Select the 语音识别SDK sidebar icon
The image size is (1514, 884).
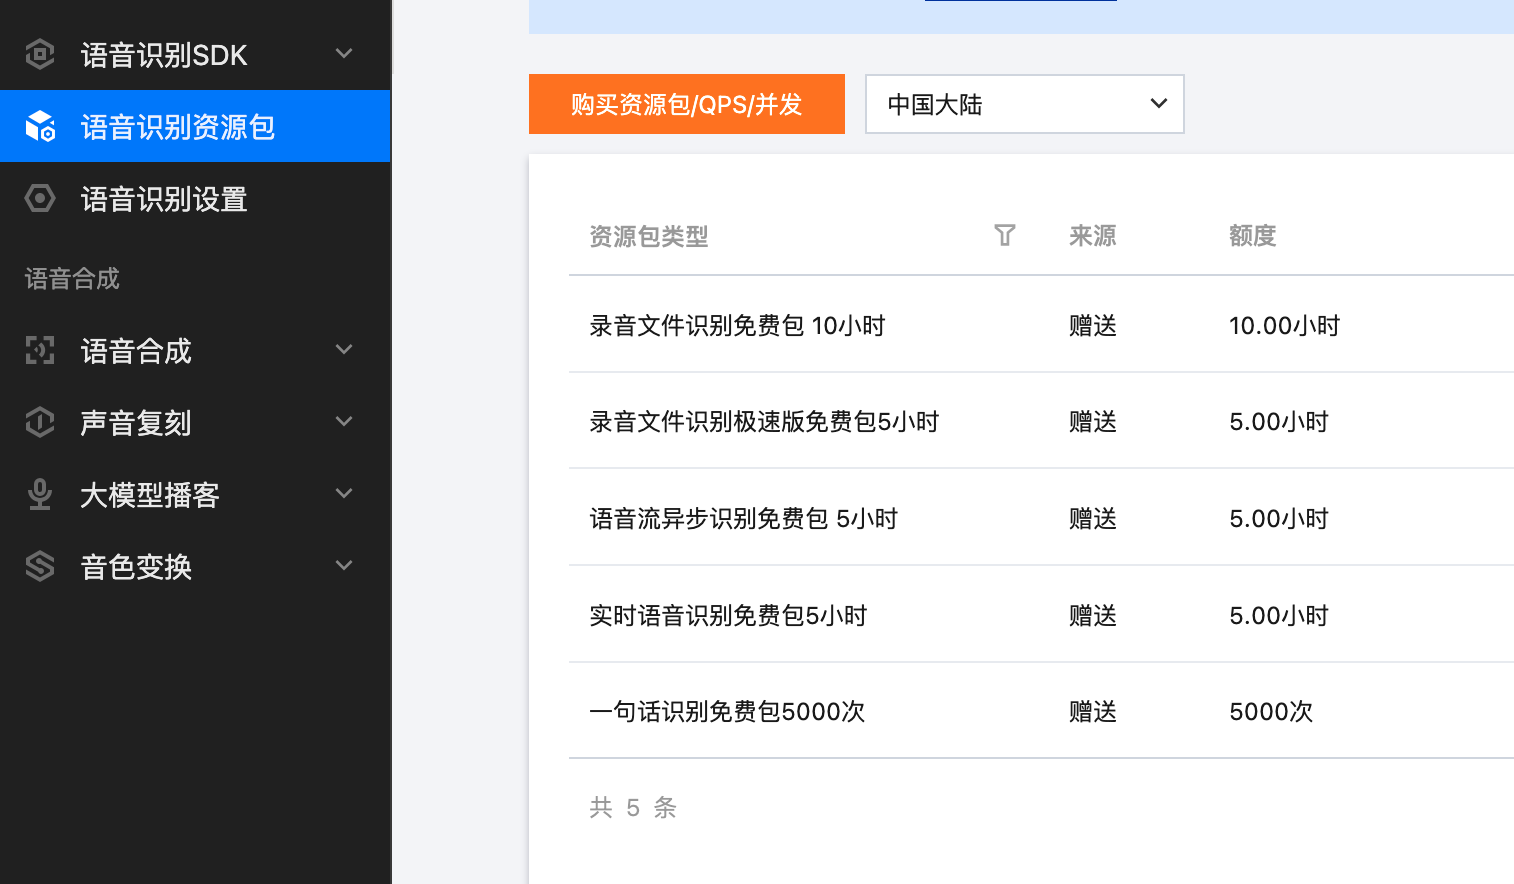pos(39,54)
